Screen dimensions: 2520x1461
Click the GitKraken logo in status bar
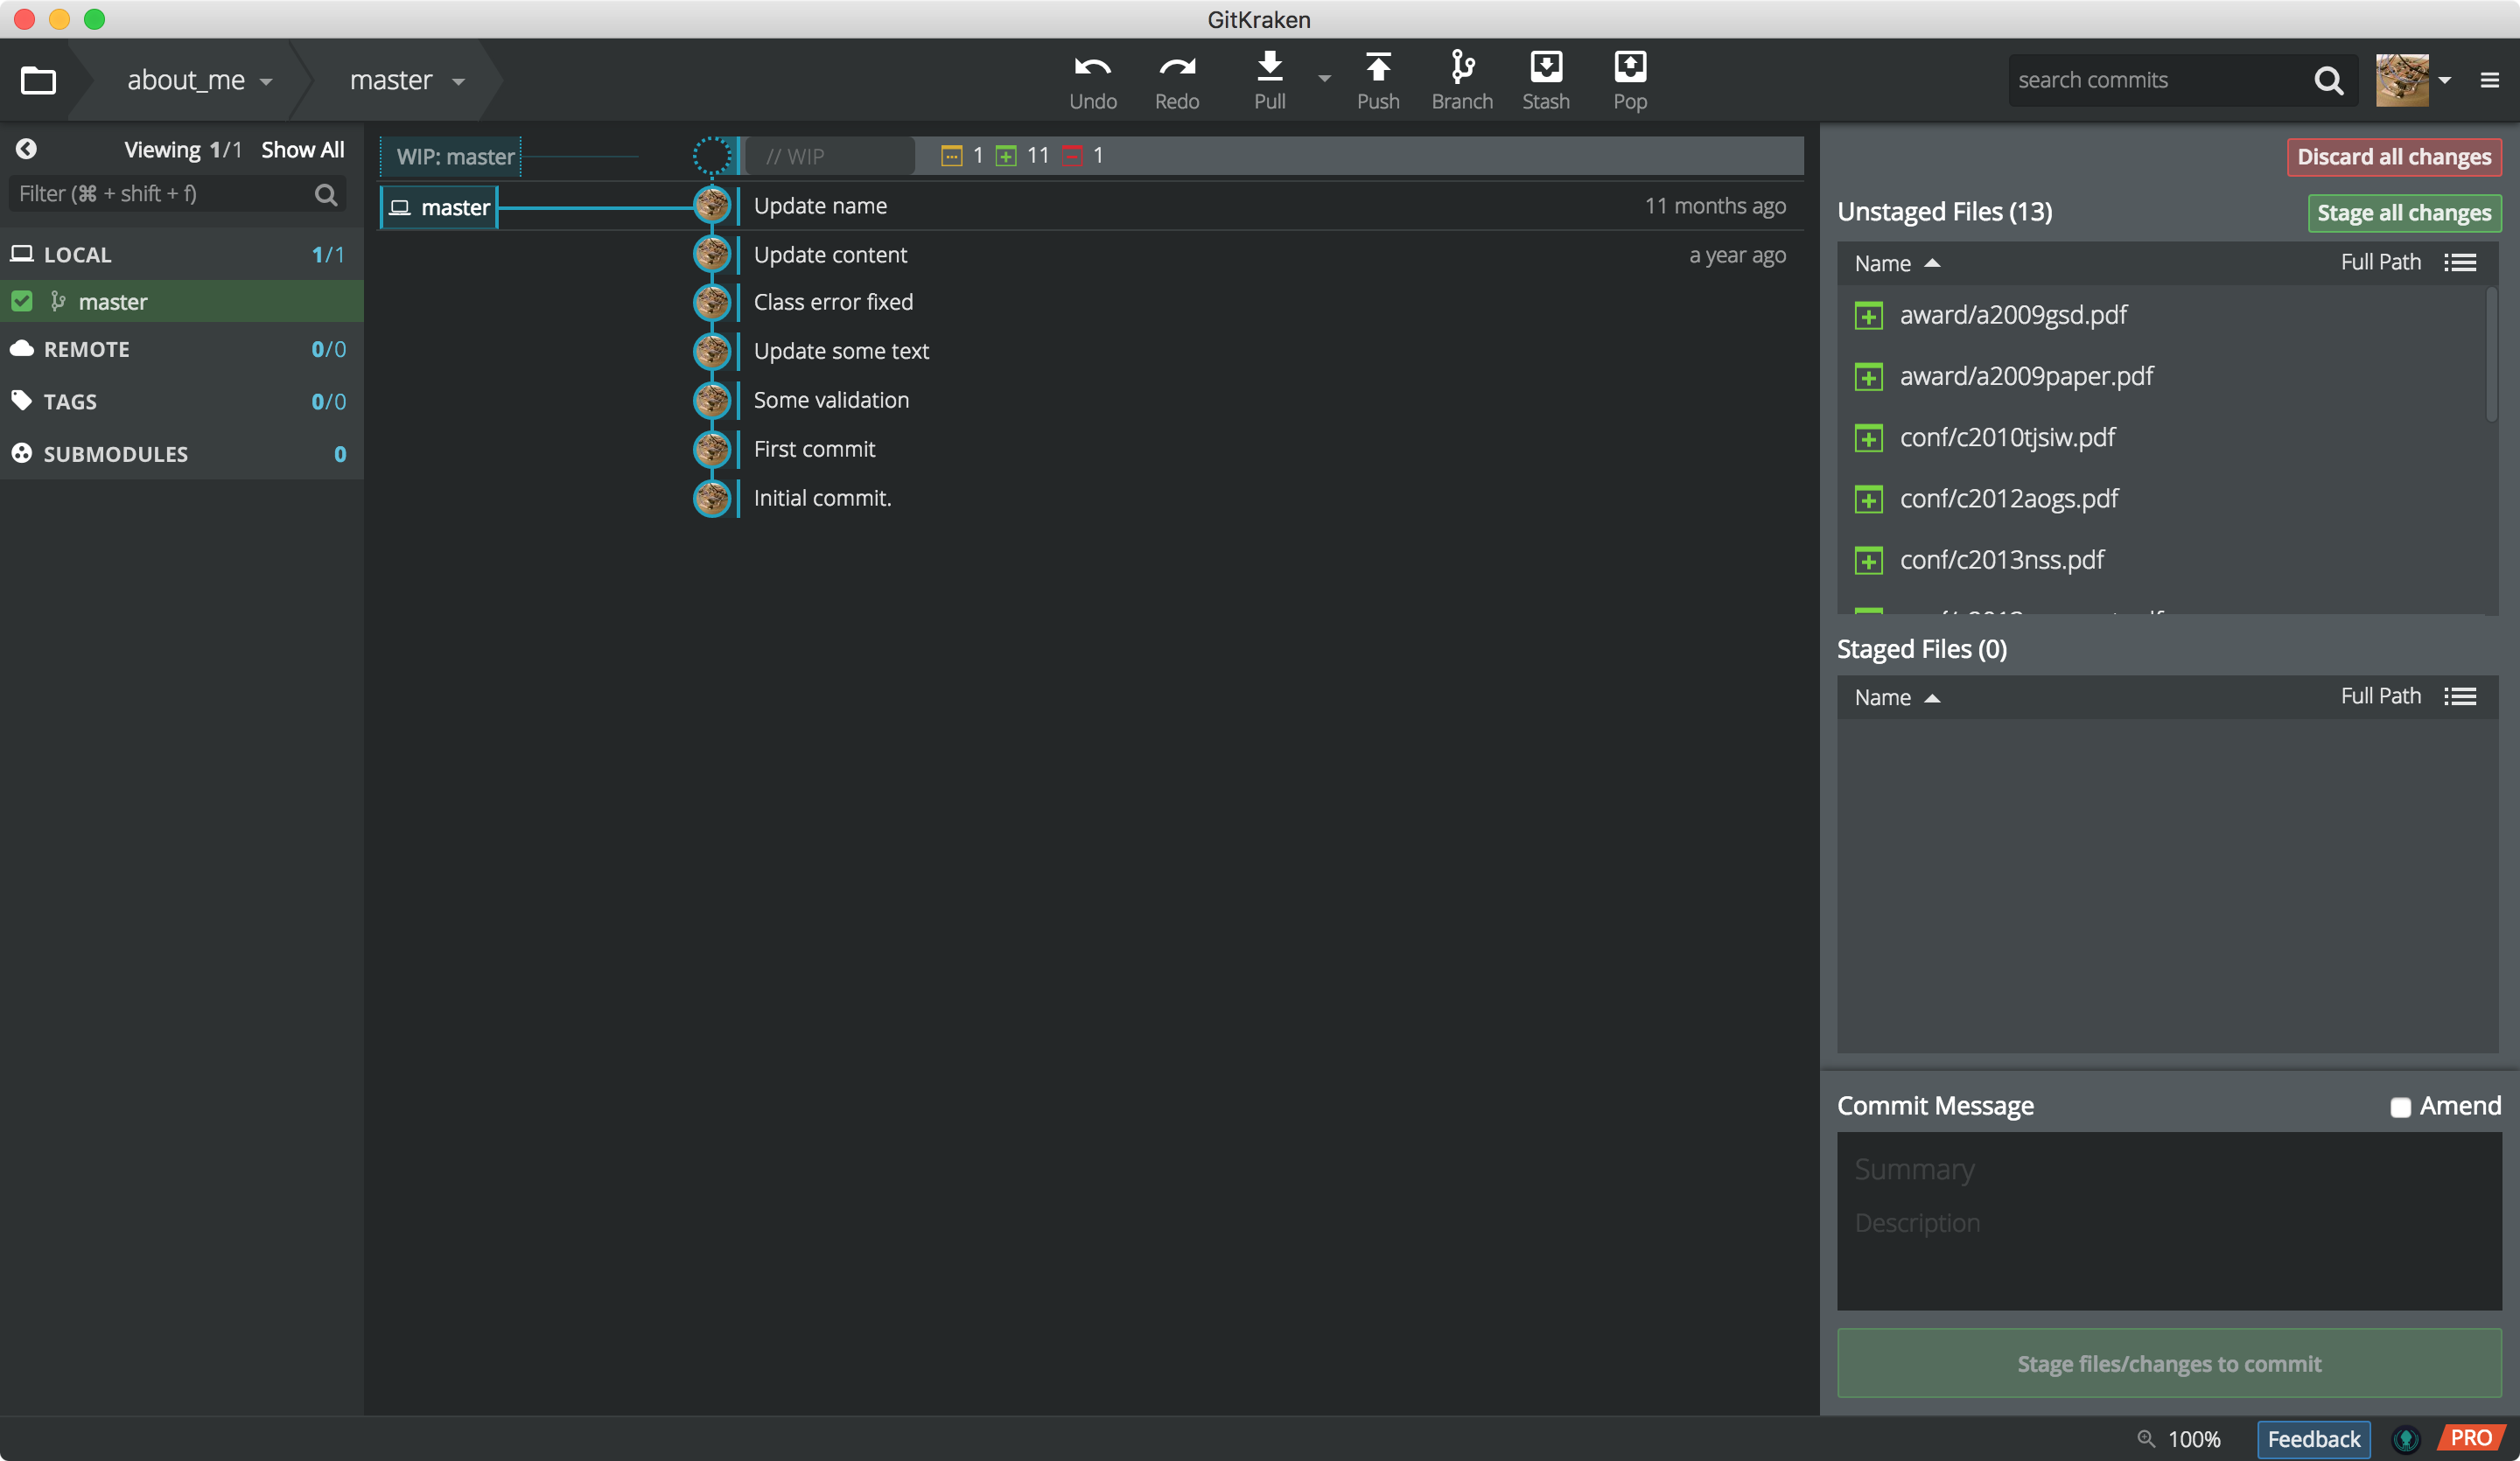click(x=2405, y=1438)
